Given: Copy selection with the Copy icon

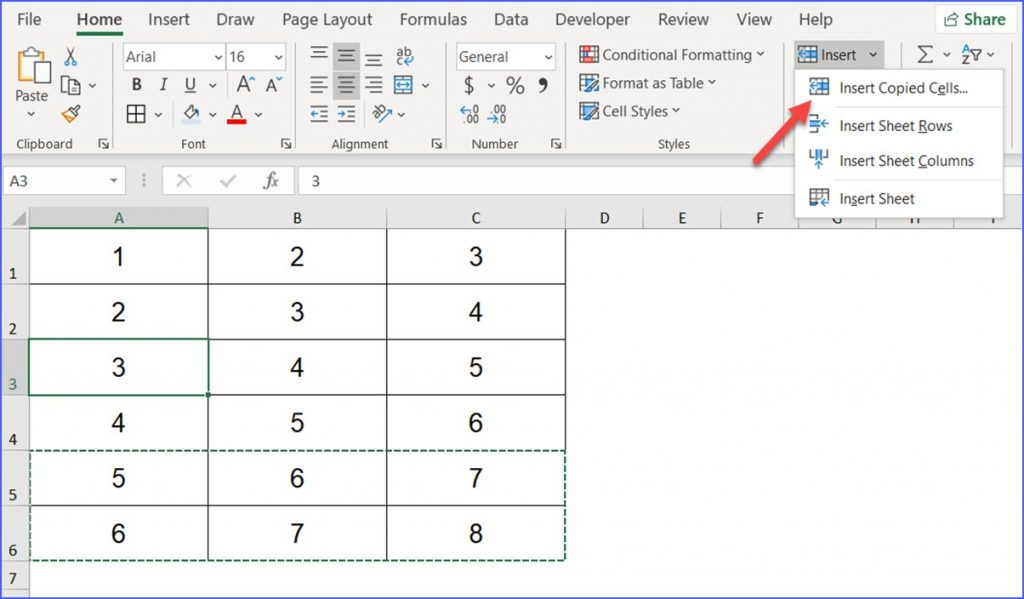Looking at the screenshot, I should click(70, 85).
